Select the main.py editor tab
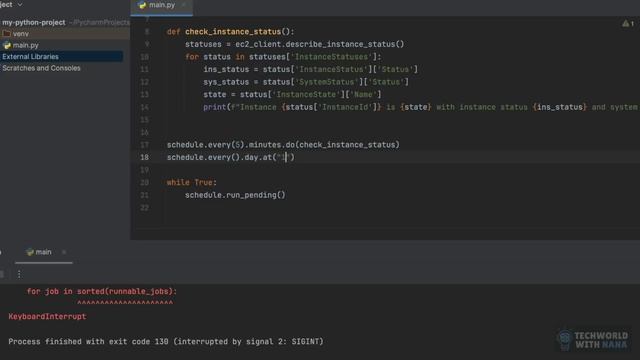640x360 pixels. 162,5
